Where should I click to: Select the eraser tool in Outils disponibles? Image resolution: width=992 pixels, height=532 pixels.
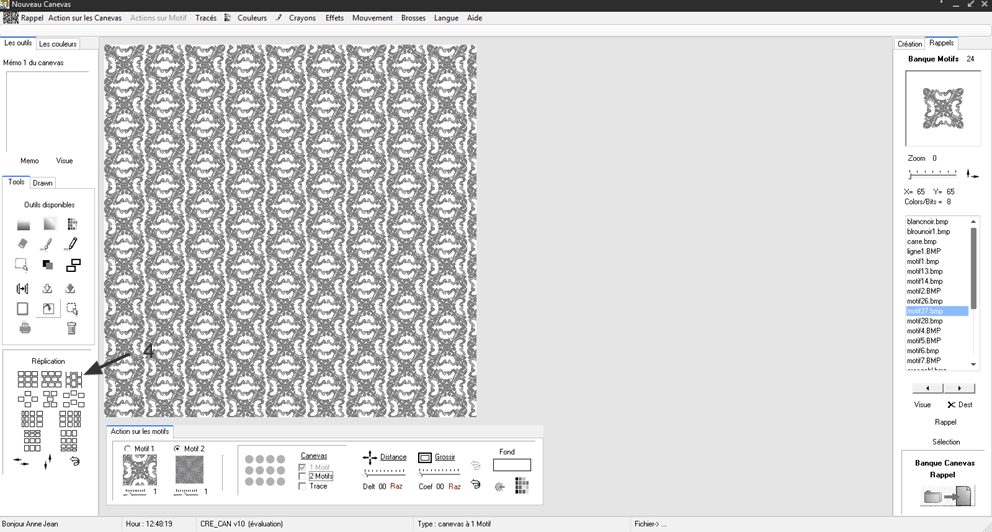point(23,244)
